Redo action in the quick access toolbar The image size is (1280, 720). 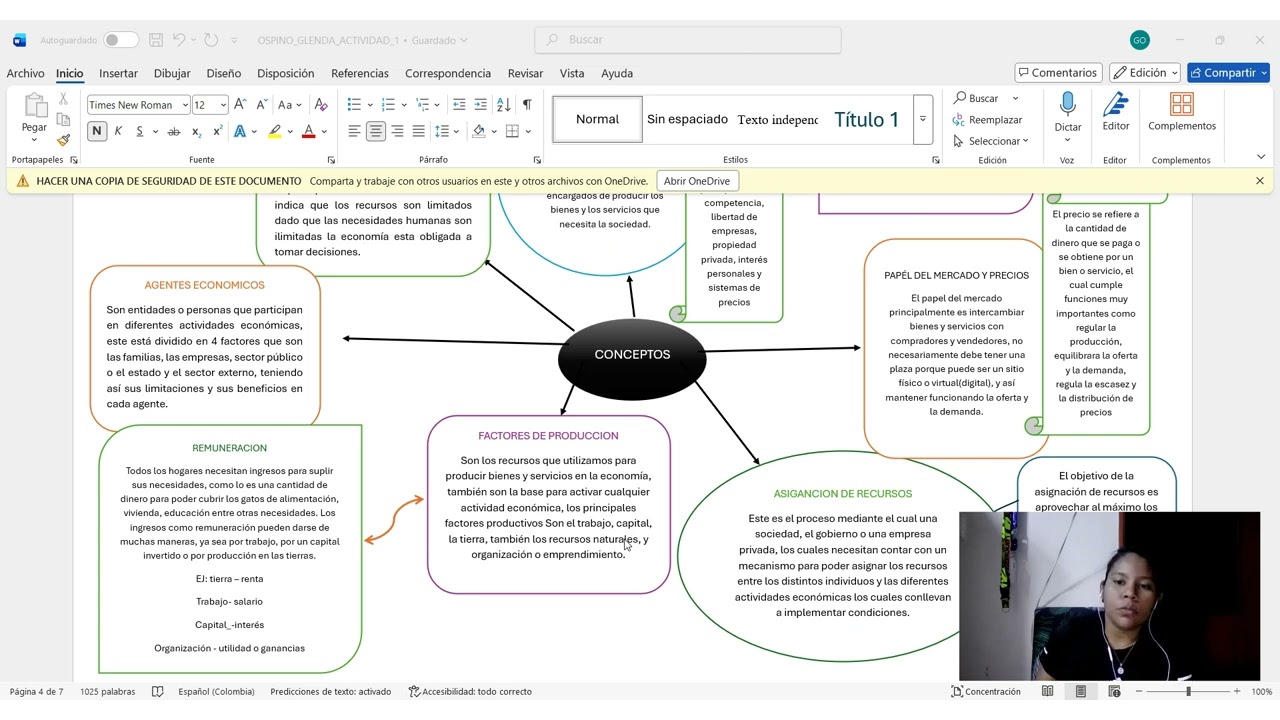(211, 40)
